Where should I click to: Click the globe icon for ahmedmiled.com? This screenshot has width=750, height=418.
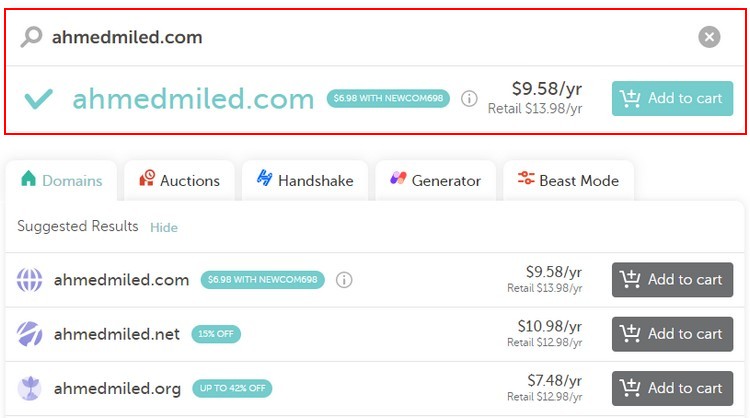pos(30,280)
